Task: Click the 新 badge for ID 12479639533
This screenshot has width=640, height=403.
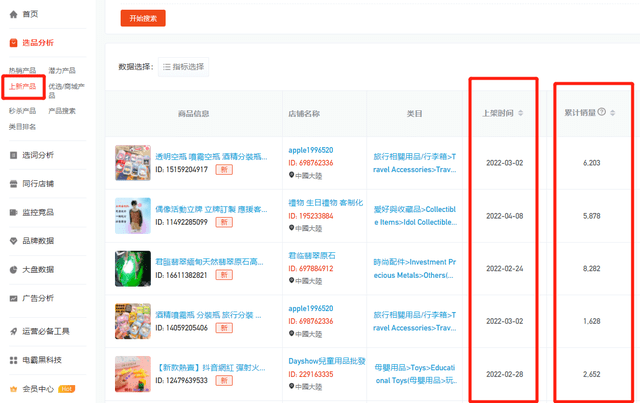Action: tap(224, 381)
